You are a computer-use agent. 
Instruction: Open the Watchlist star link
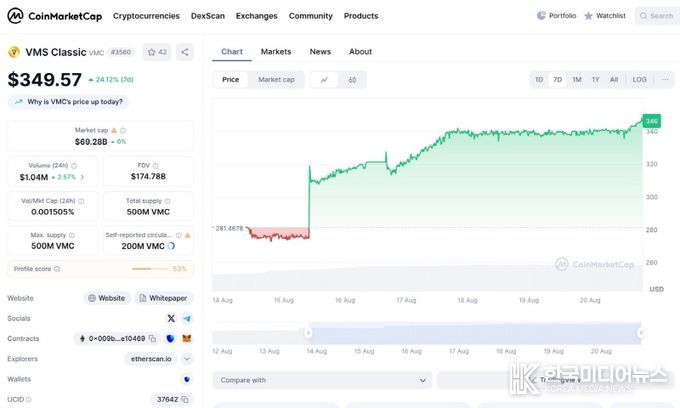[x=605, y=16]
